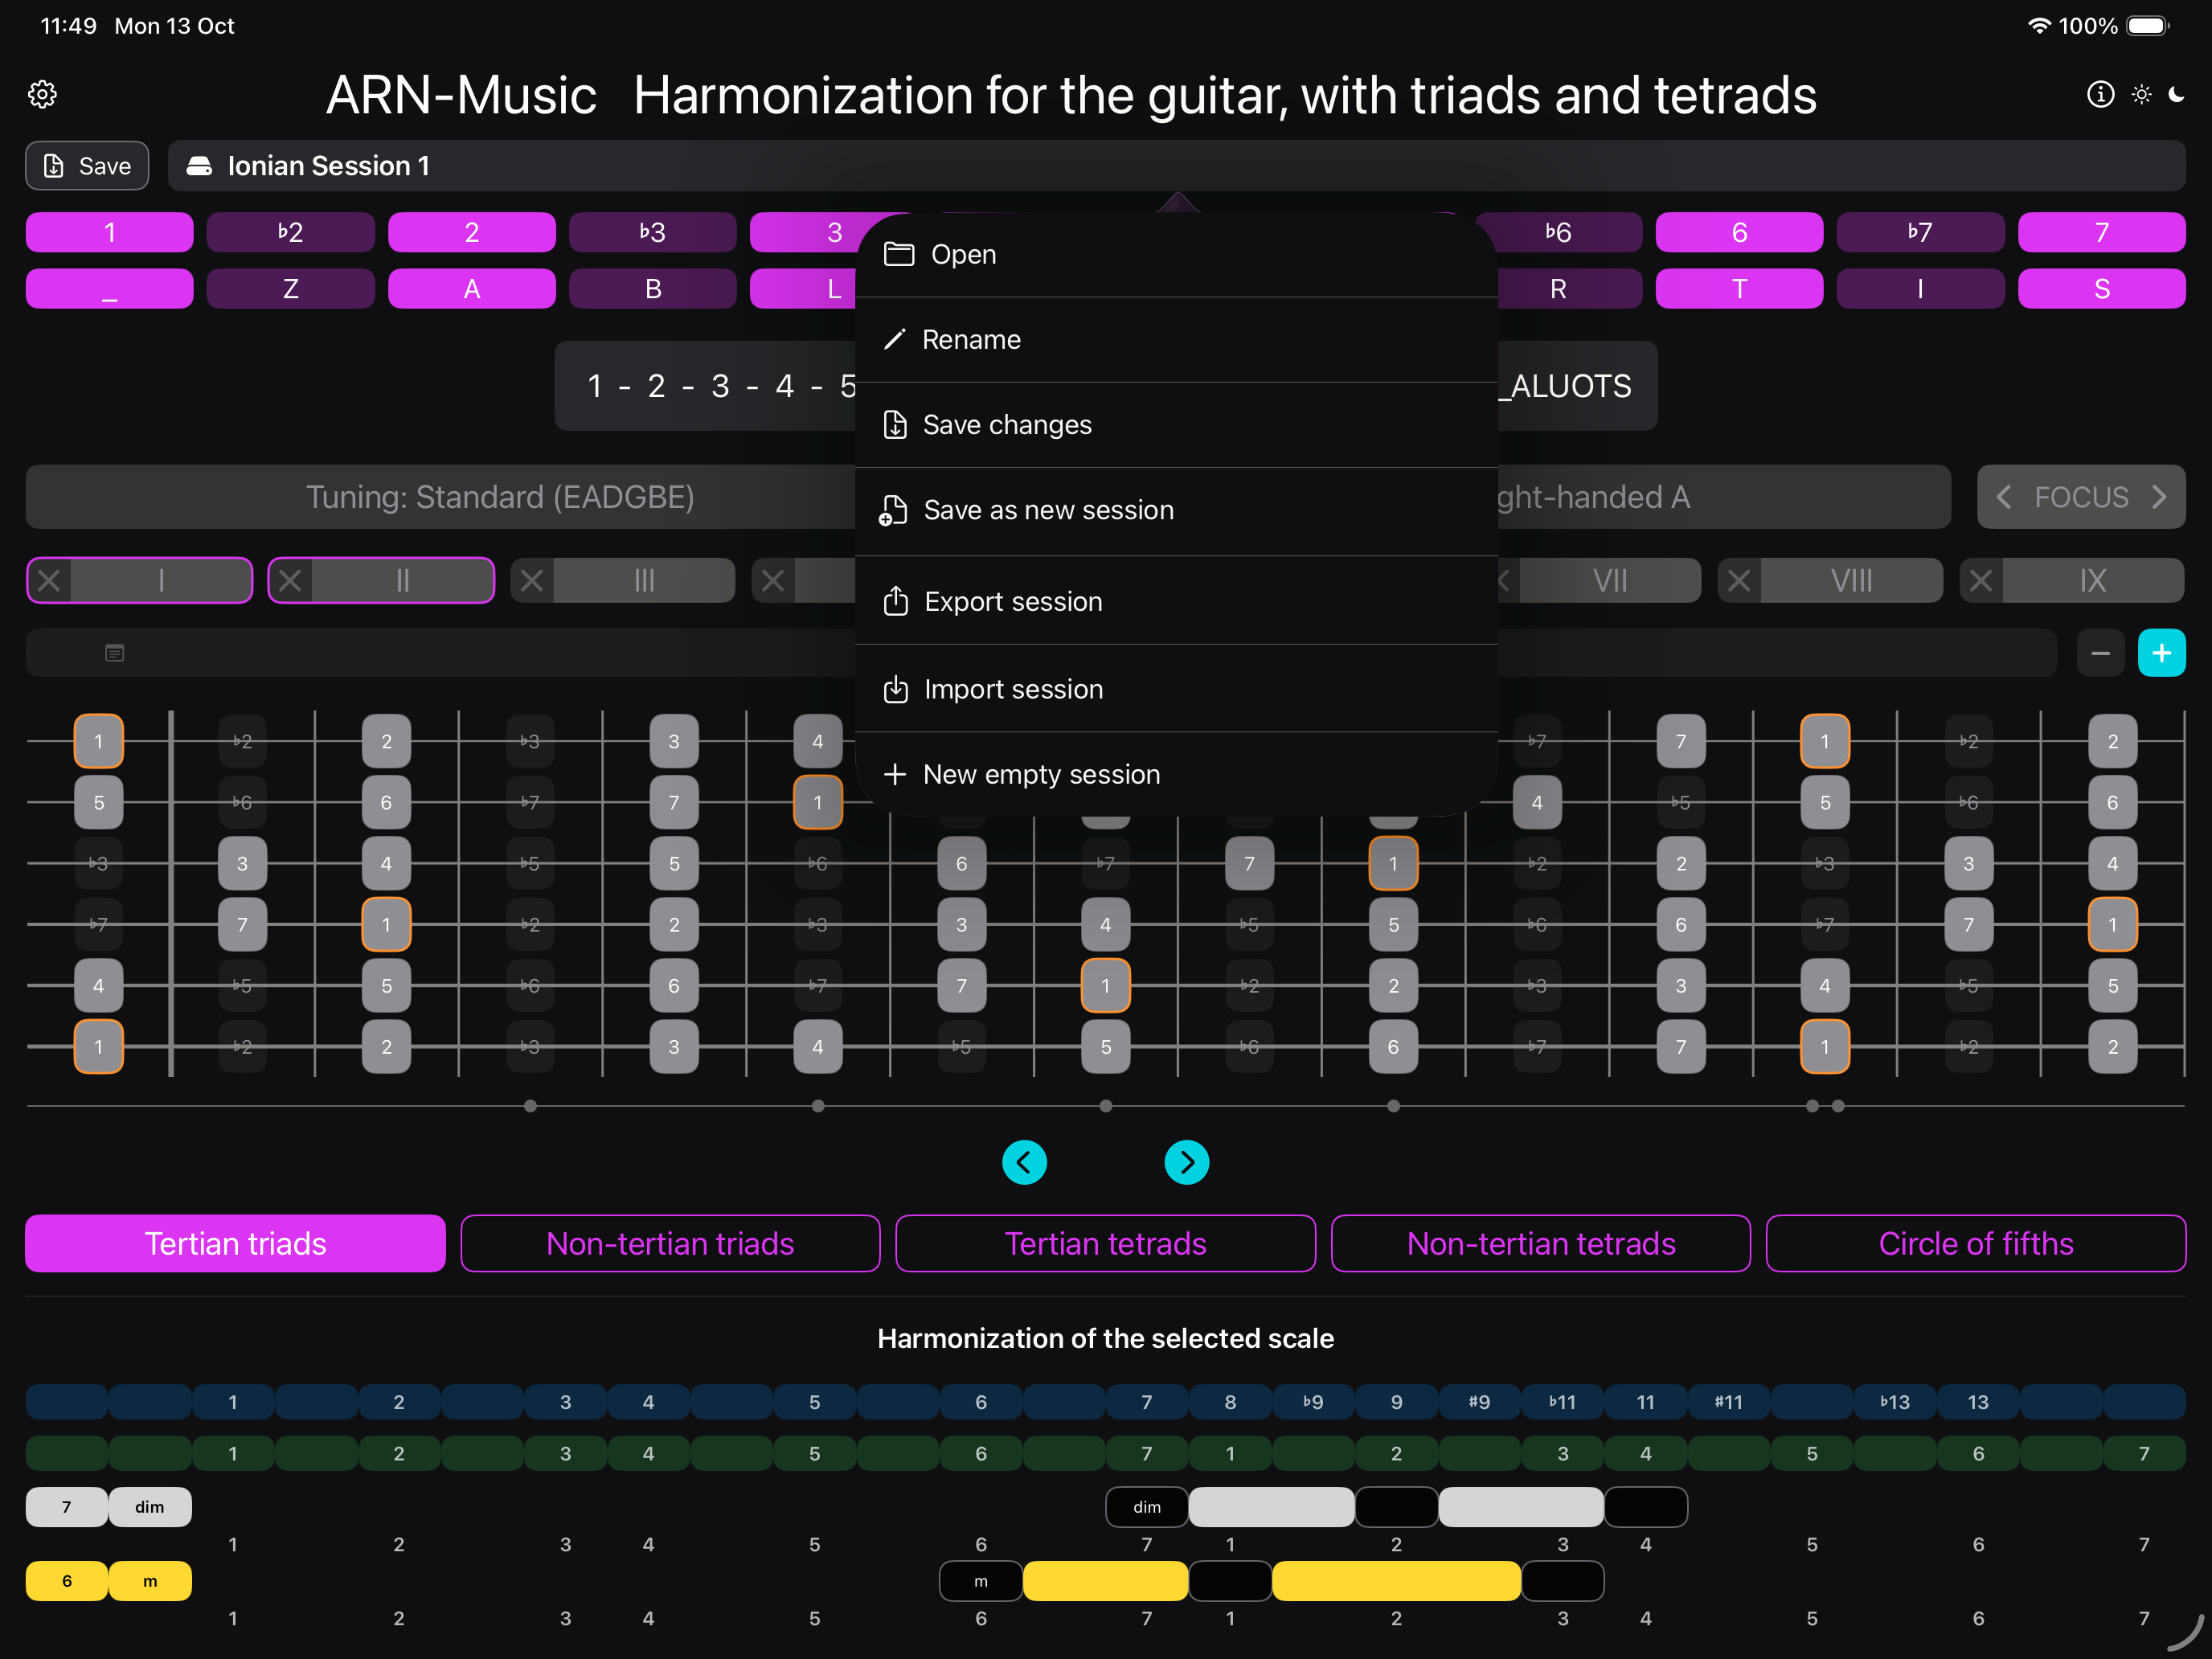Click the cyan plus button
Image resolution: width=2212 pixels, height=1659 pixels.
pos(2161,653)
